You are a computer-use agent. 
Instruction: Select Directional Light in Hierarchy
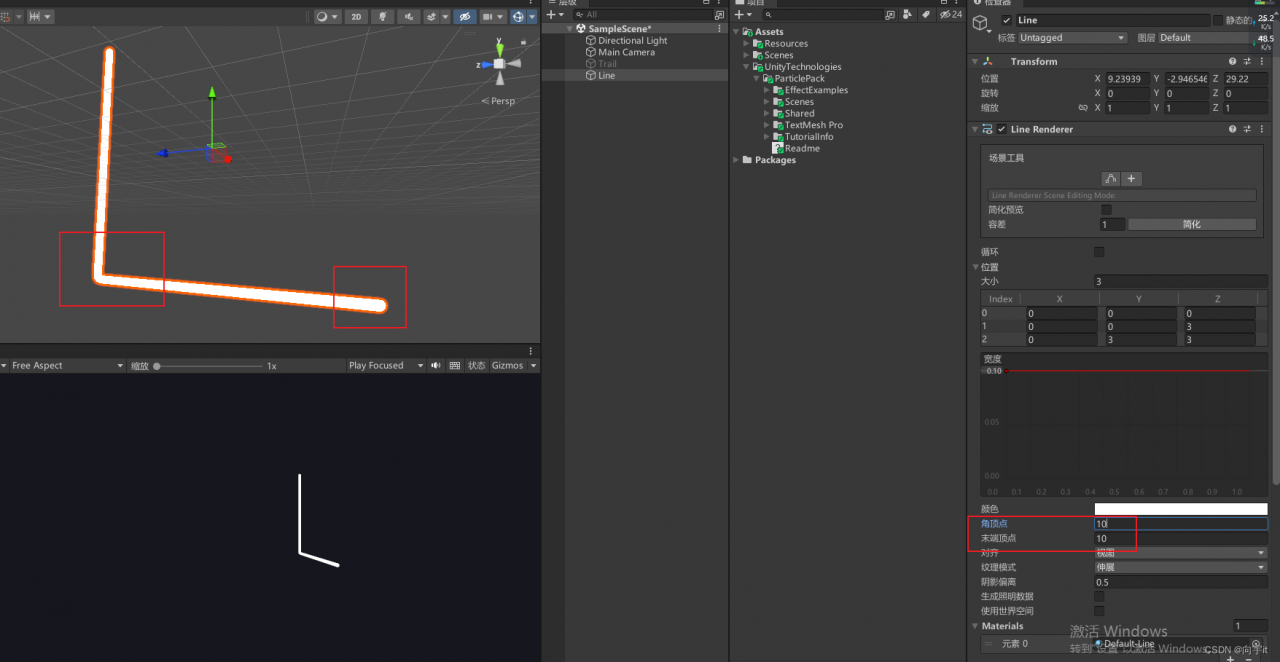click(633, 41)
